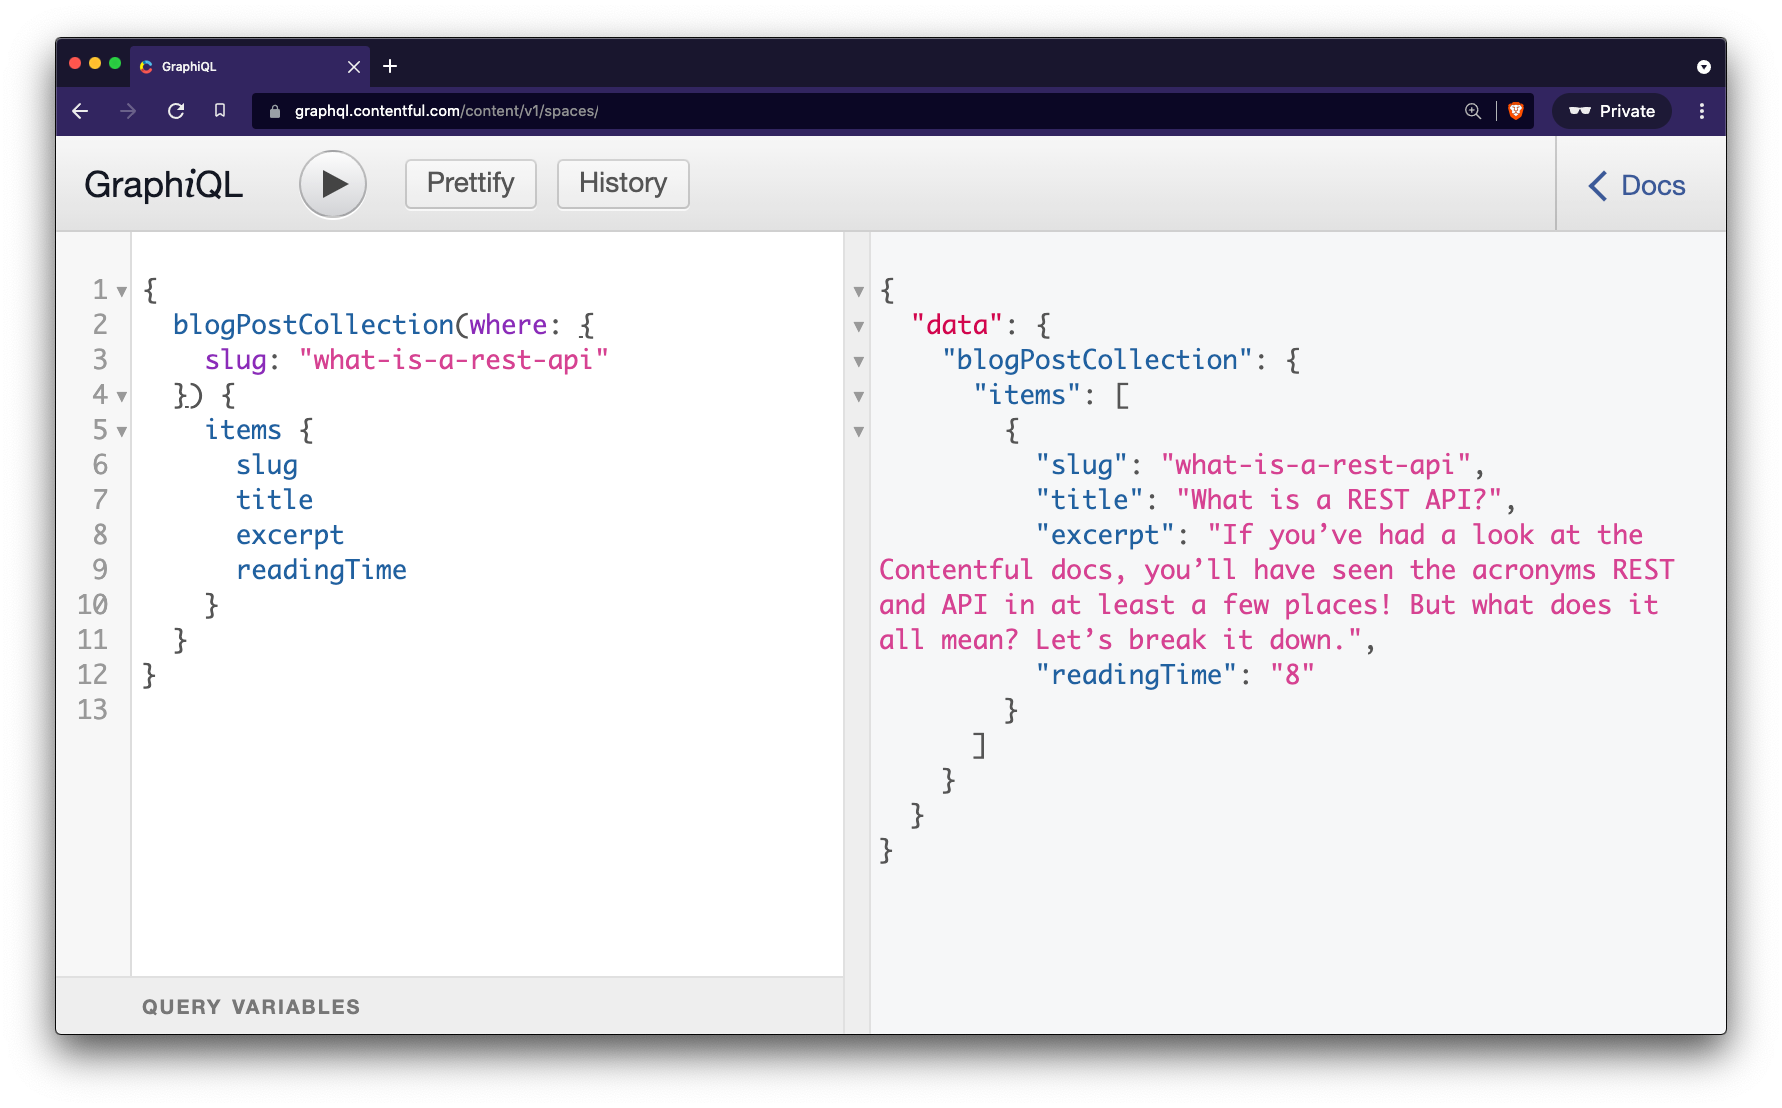Go forward in browser navigation

coord(128,111)
